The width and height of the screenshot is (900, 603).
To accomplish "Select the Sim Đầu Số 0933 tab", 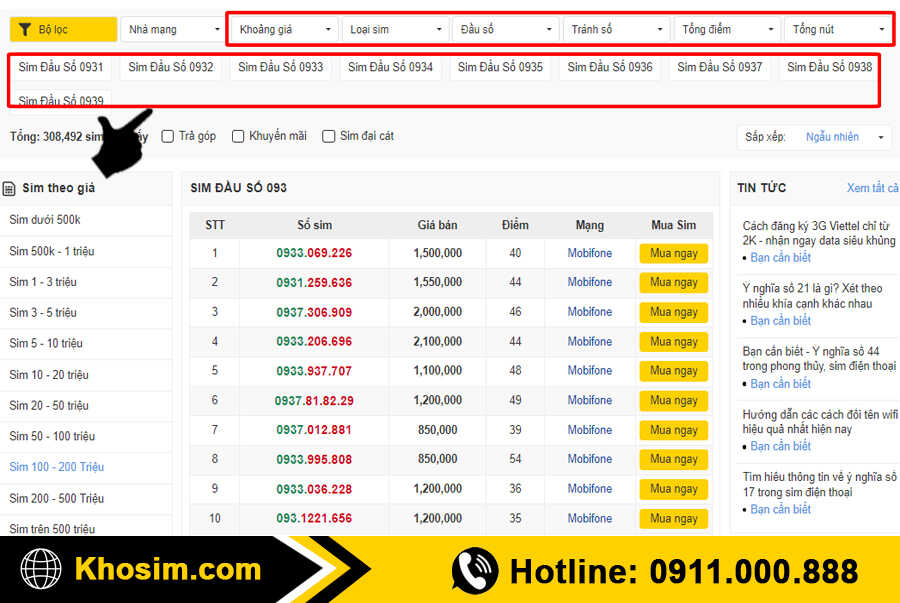I will (281, 67).
